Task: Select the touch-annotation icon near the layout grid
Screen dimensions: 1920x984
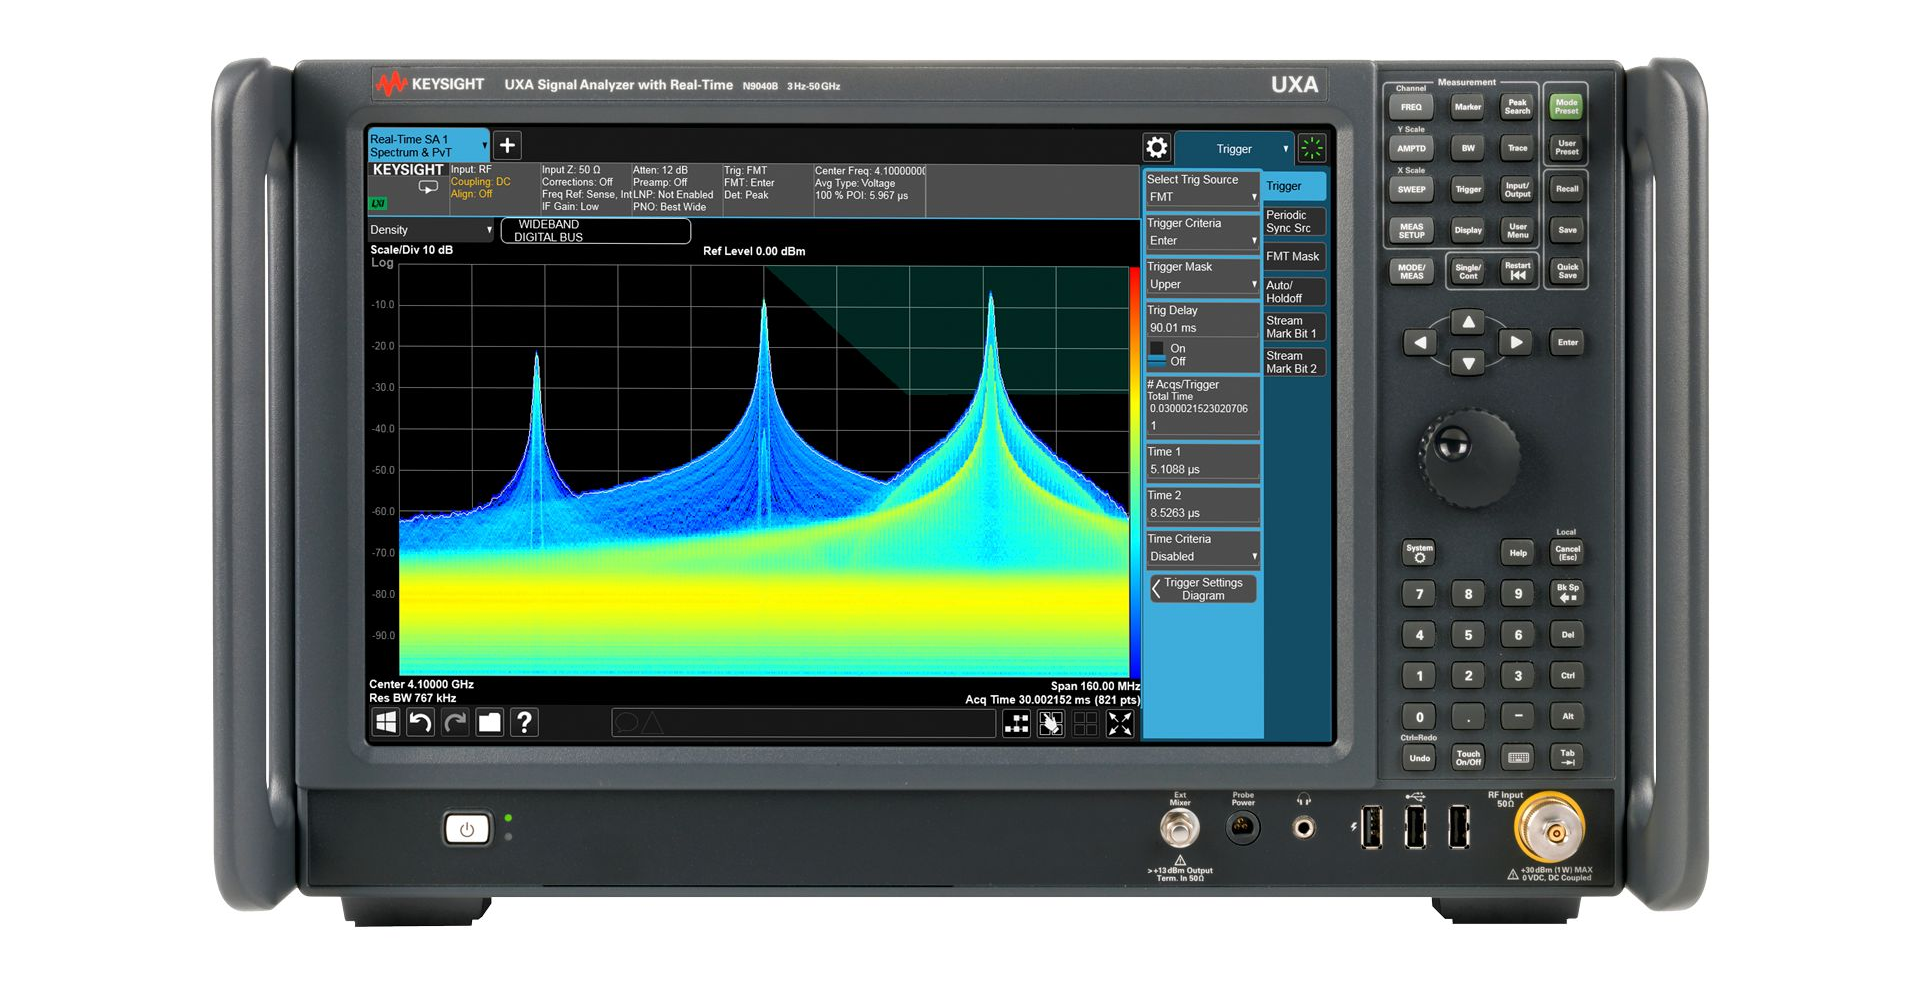Action: click(1051, 722)
